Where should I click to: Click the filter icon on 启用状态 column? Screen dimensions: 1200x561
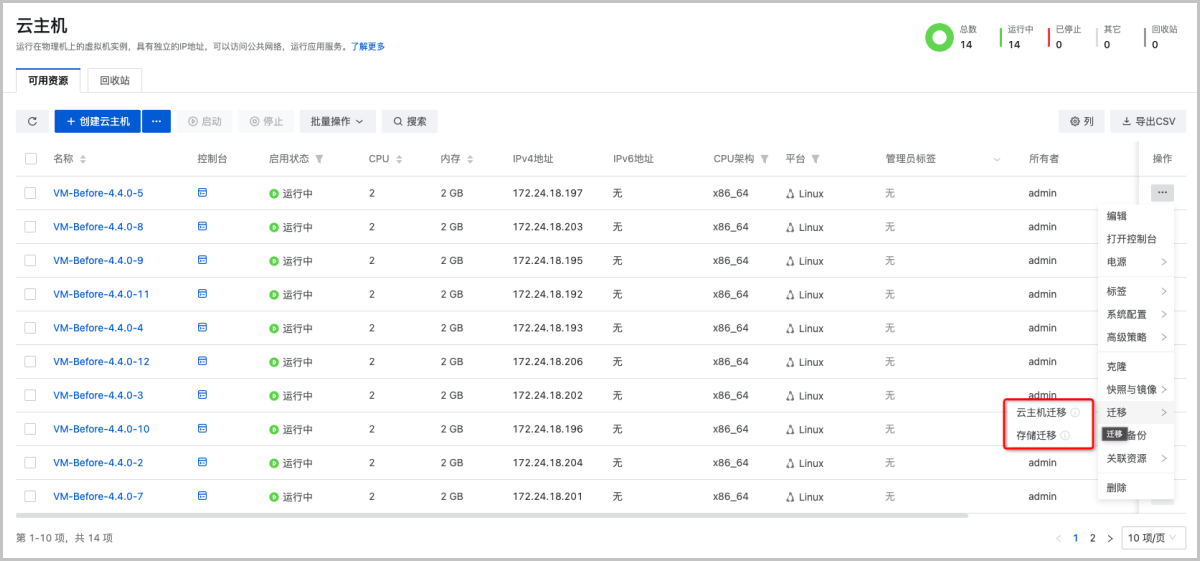(x=319, y=159)
